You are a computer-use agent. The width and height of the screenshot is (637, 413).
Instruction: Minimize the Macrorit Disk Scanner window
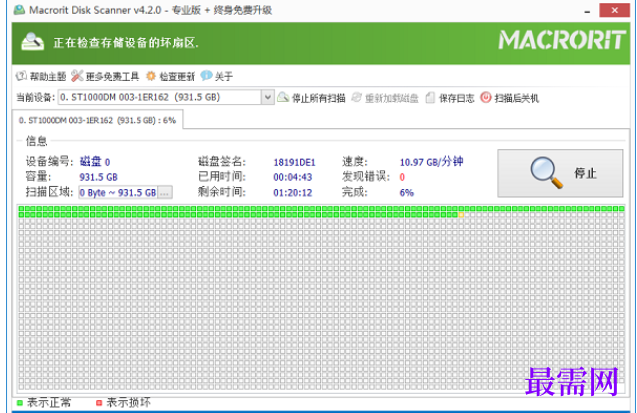tap(587, 10)
